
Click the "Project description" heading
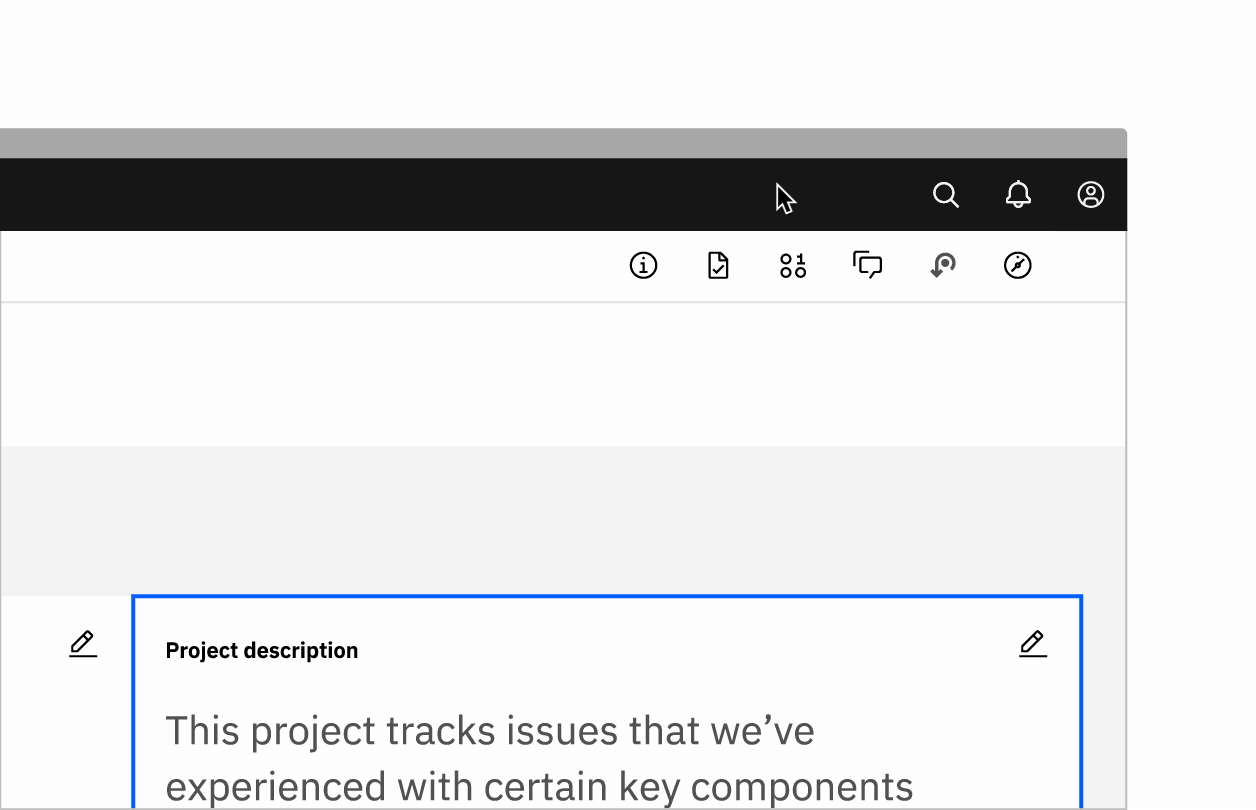pyautogui.click(x=262, y=651)
